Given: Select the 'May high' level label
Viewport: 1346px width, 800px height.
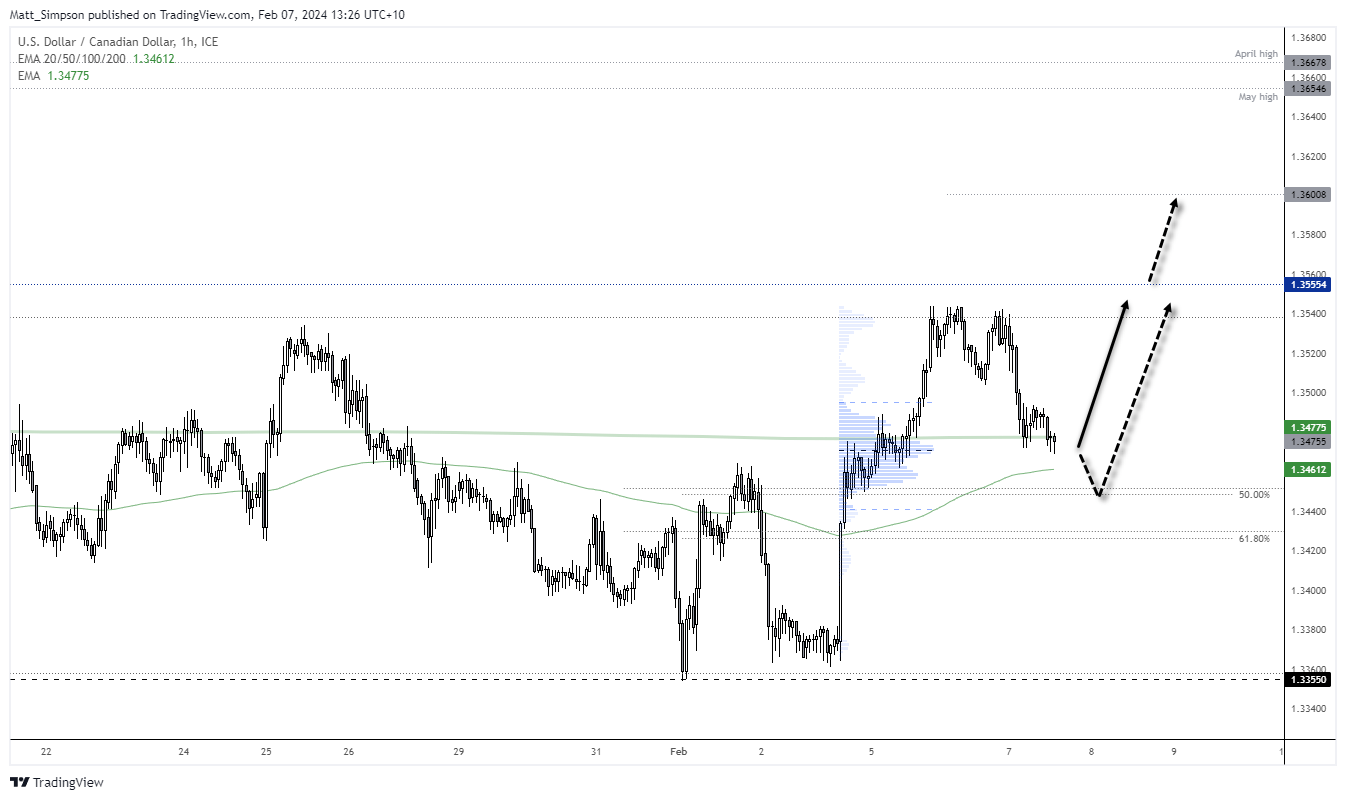Looking at the screenshot, I should click(1258, 97).
